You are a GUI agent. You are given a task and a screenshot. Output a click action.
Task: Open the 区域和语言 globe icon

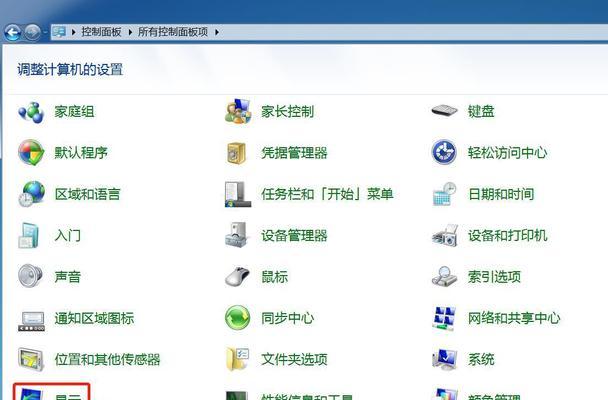point(31,194)
